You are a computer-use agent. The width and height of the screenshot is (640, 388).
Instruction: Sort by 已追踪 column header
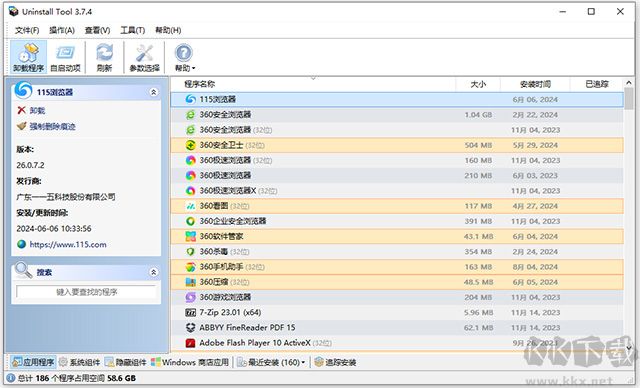pyautogui.click(x=597, y=84)
